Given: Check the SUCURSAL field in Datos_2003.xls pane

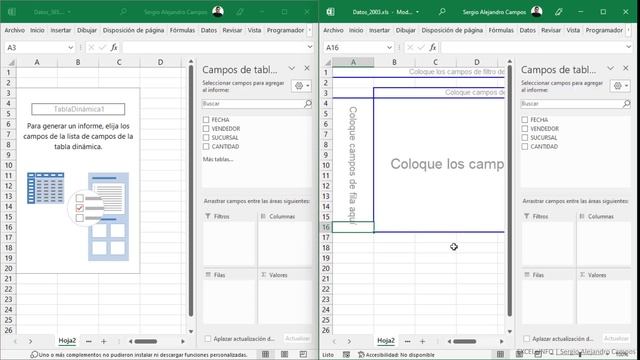Looking at the screenshot, I should [x=525, y=138].
